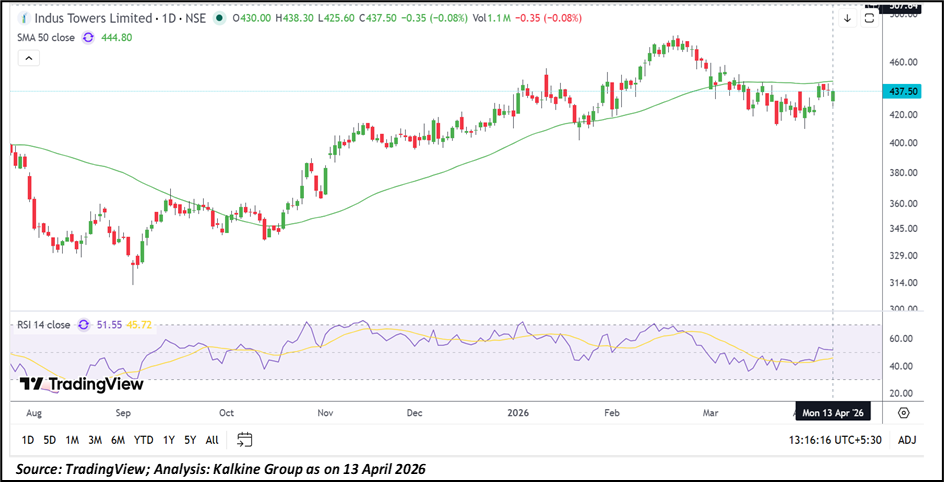Click the TradingView logo watermark
This screenshot has width=944, height=482.
(x=82, y=384)
